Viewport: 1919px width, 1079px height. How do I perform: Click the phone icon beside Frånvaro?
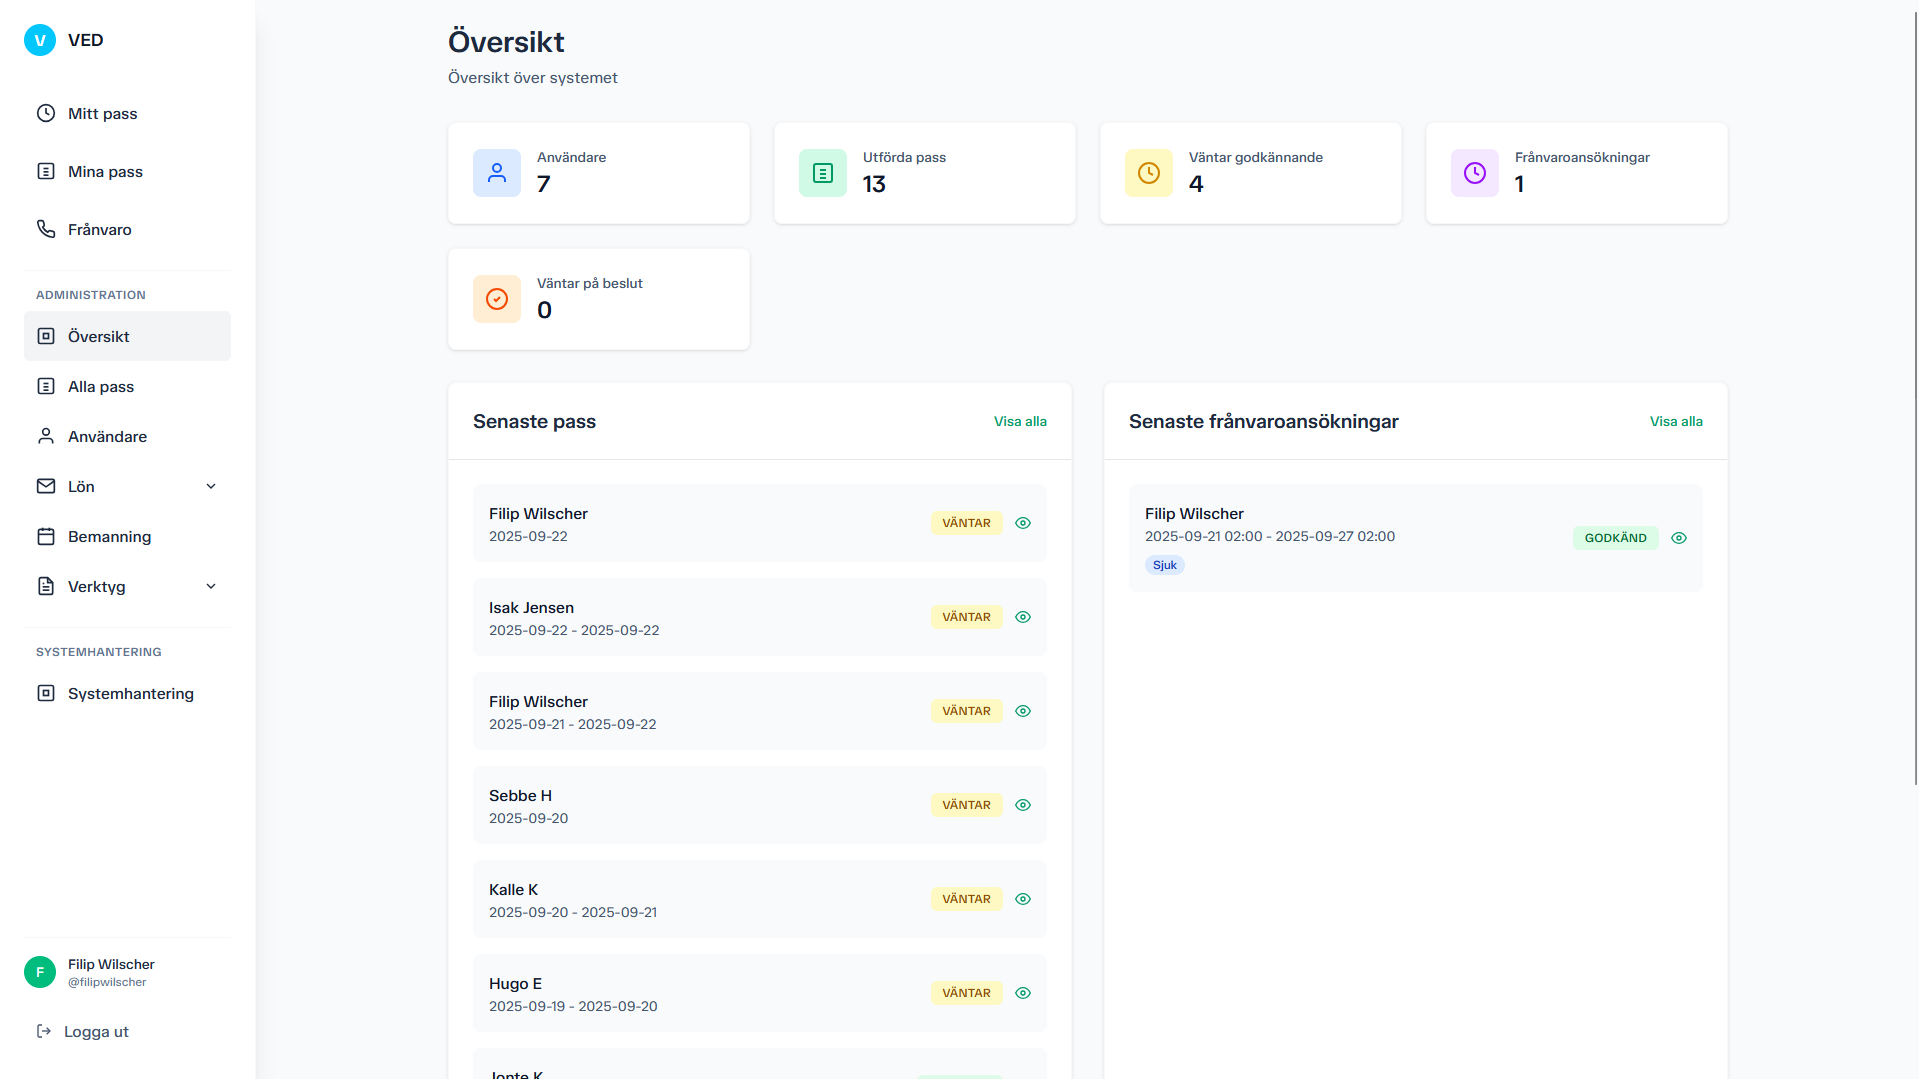pos(46,229)
